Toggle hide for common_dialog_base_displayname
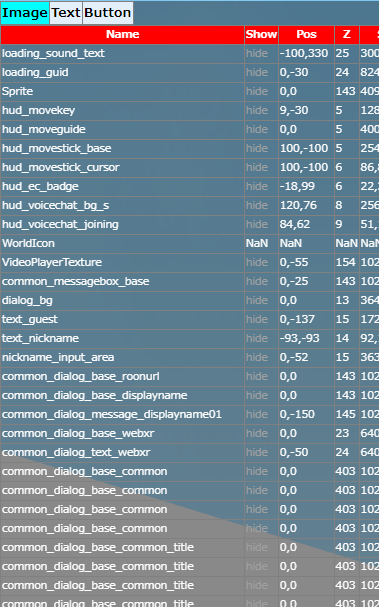The height and width of the screenshot is (607, 379). tap(257, 395)
